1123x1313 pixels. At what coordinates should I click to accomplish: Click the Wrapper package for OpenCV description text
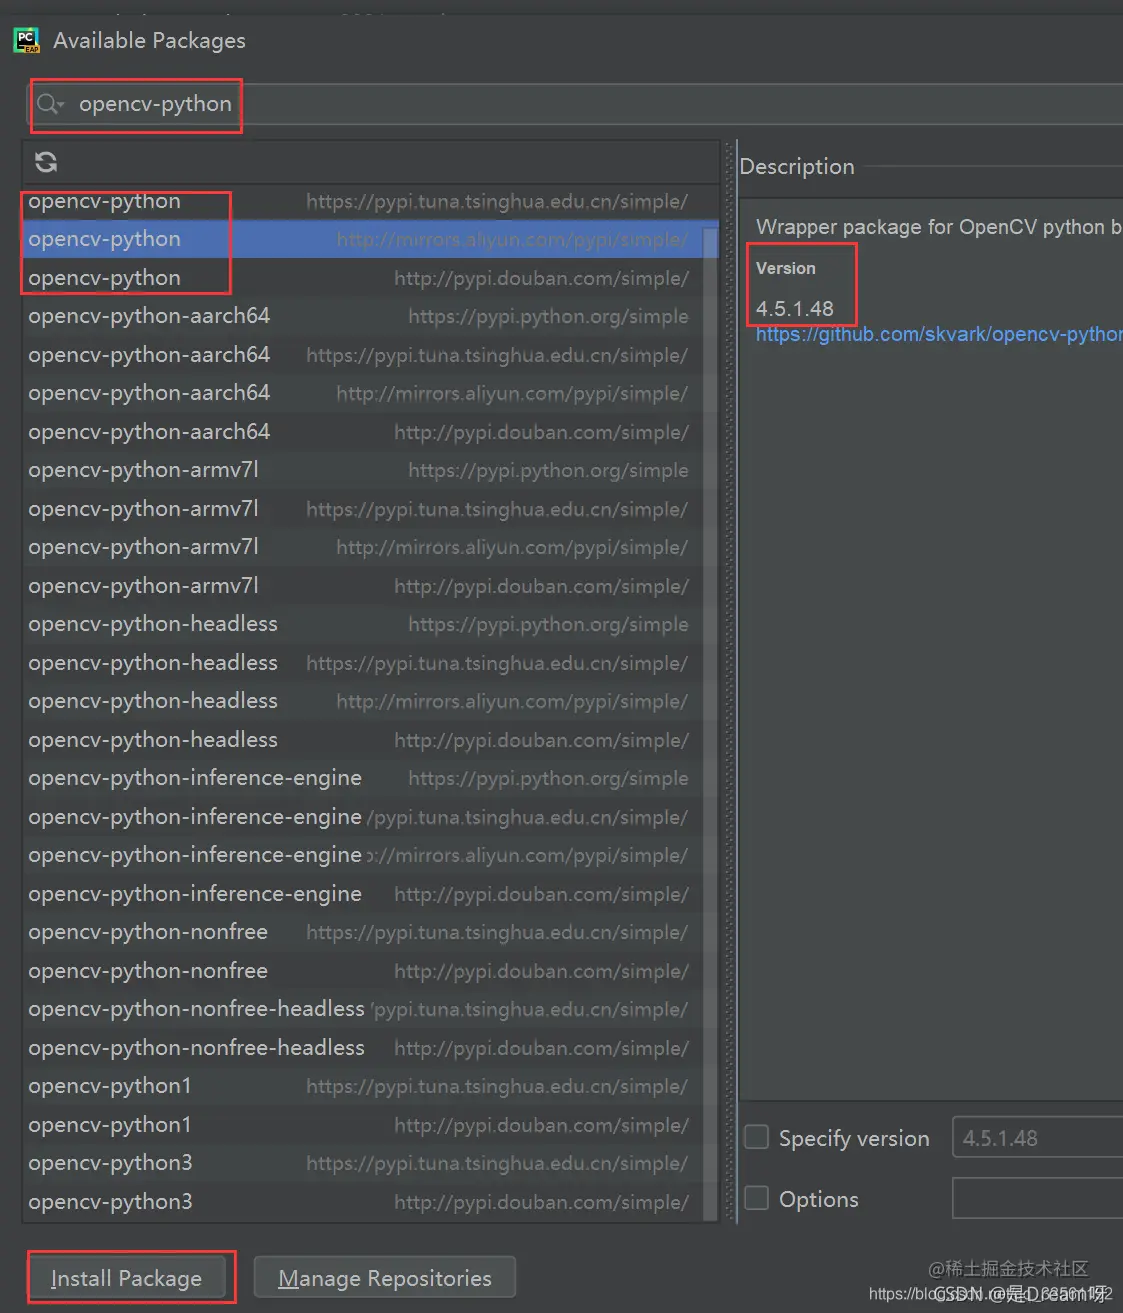(939, 227)
